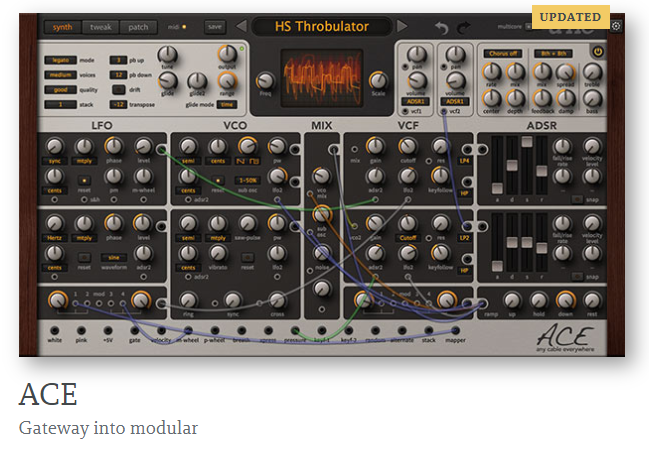
Task: Click the midi activity indicator
Action: (184, 27)
